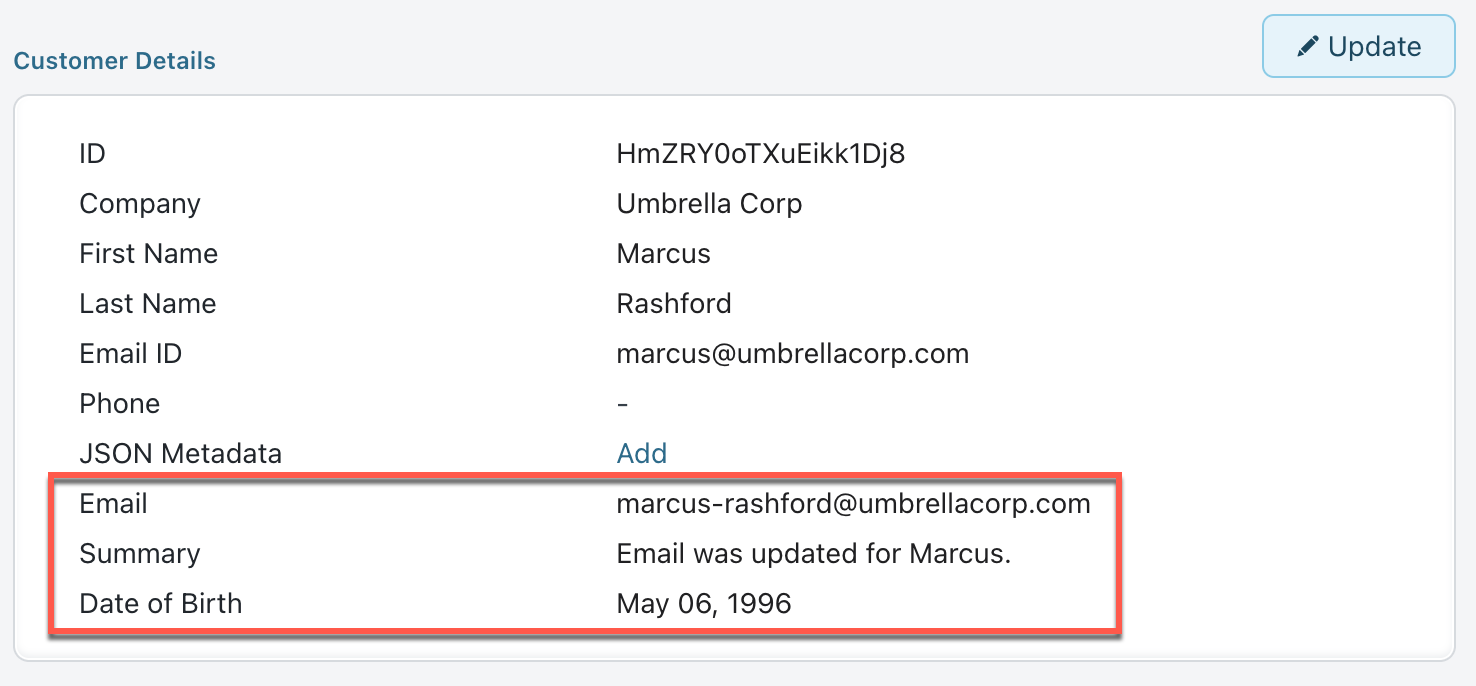The image size is (1476, 686).
Task: Open the Add link for JSON Metadata
Action: [642, 454]
